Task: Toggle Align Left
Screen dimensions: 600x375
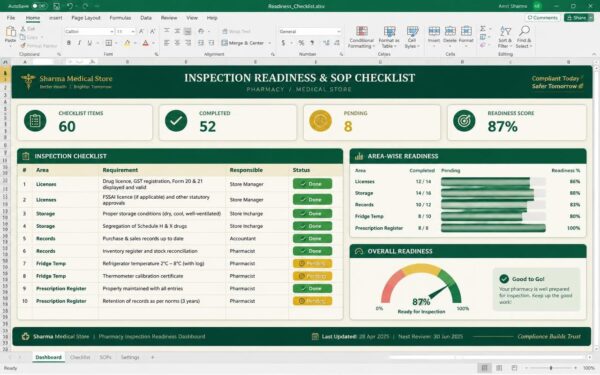Action: coord(166,43)
